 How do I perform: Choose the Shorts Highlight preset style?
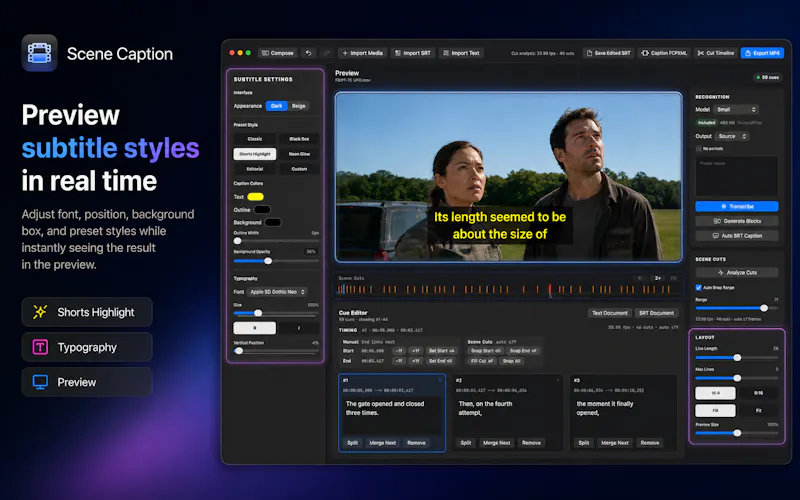point(255,154)
